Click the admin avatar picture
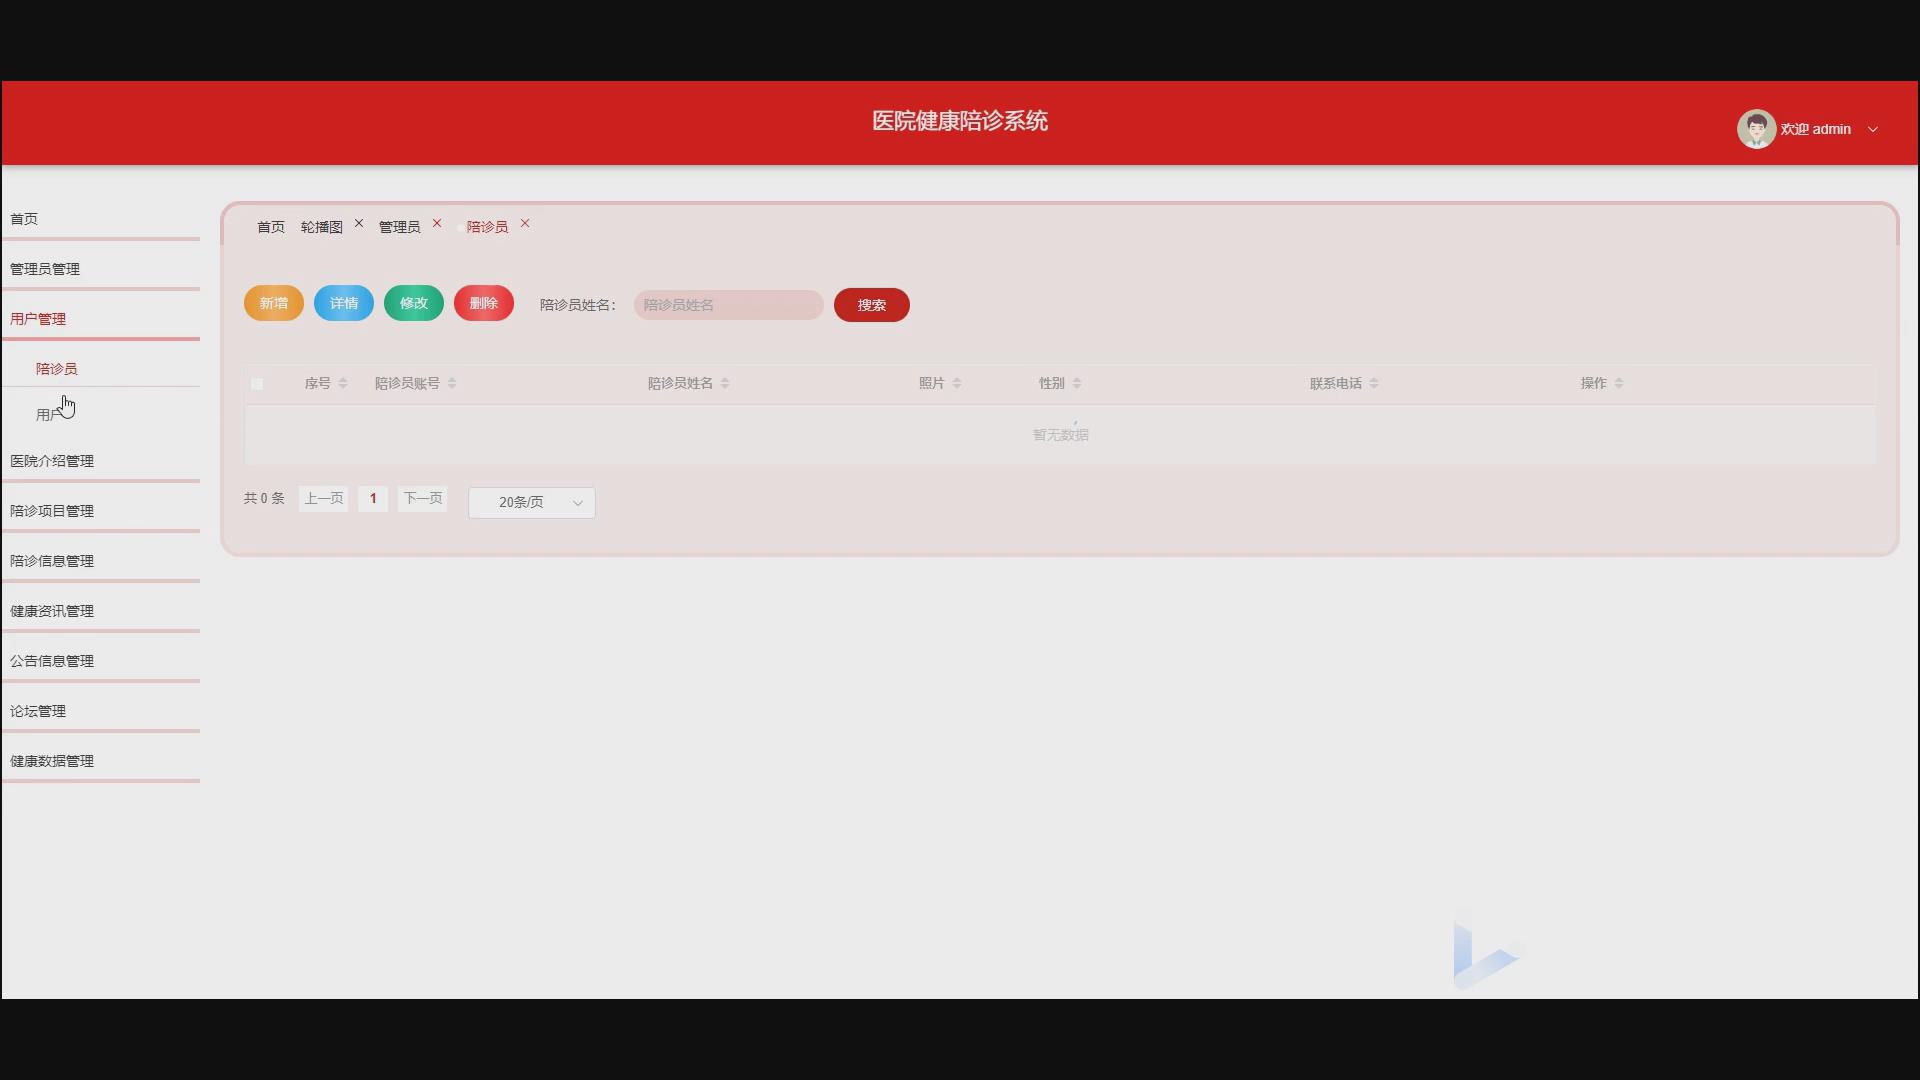This screenshot has width=1920, height=1080. pyautogui.click(x=1755, y=129)
